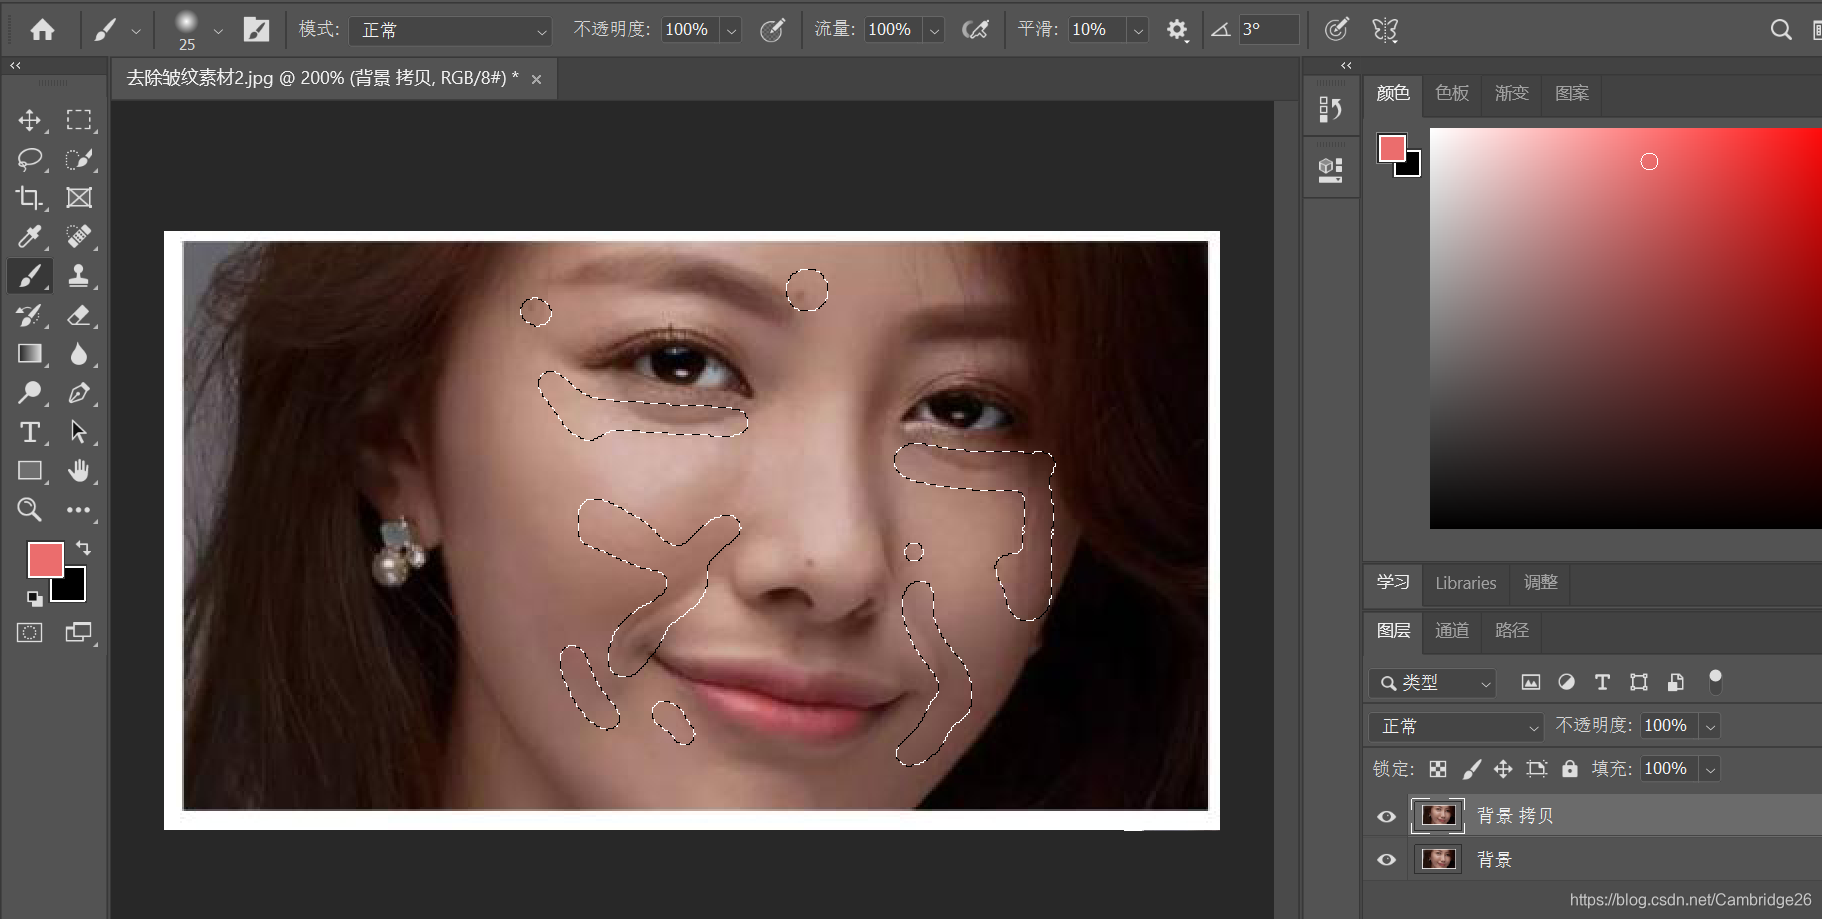The height and width of the screenshot is (919, 1822).
Task: Select the Zoom tool
Action: pyautogui.click(x=29, y=510)
